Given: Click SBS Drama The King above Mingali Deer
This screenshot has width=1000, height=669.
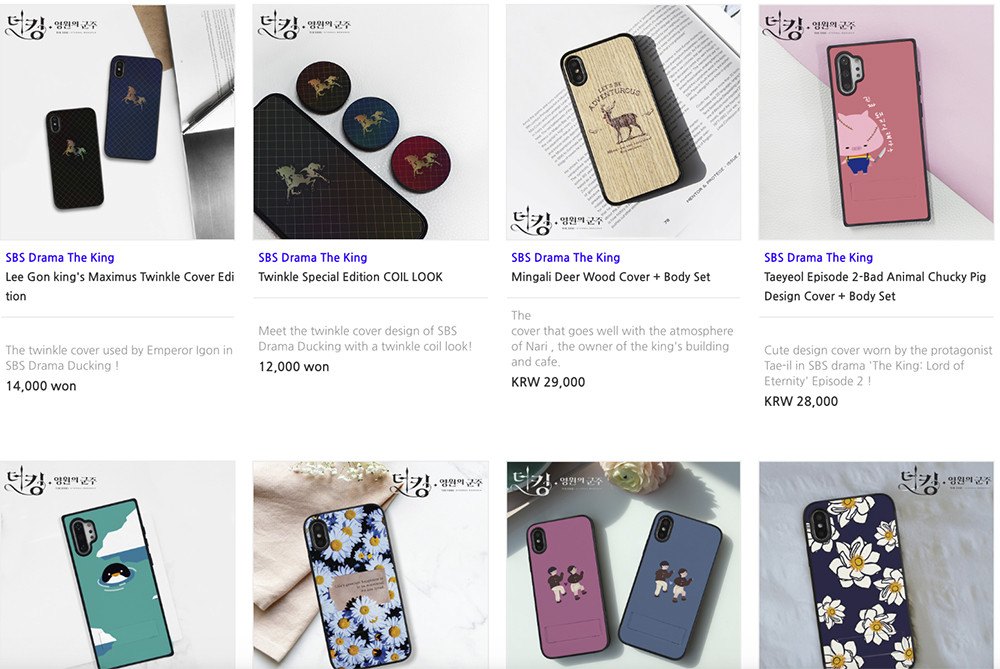Looking at the screenshot, I should [x=566, y=257].
